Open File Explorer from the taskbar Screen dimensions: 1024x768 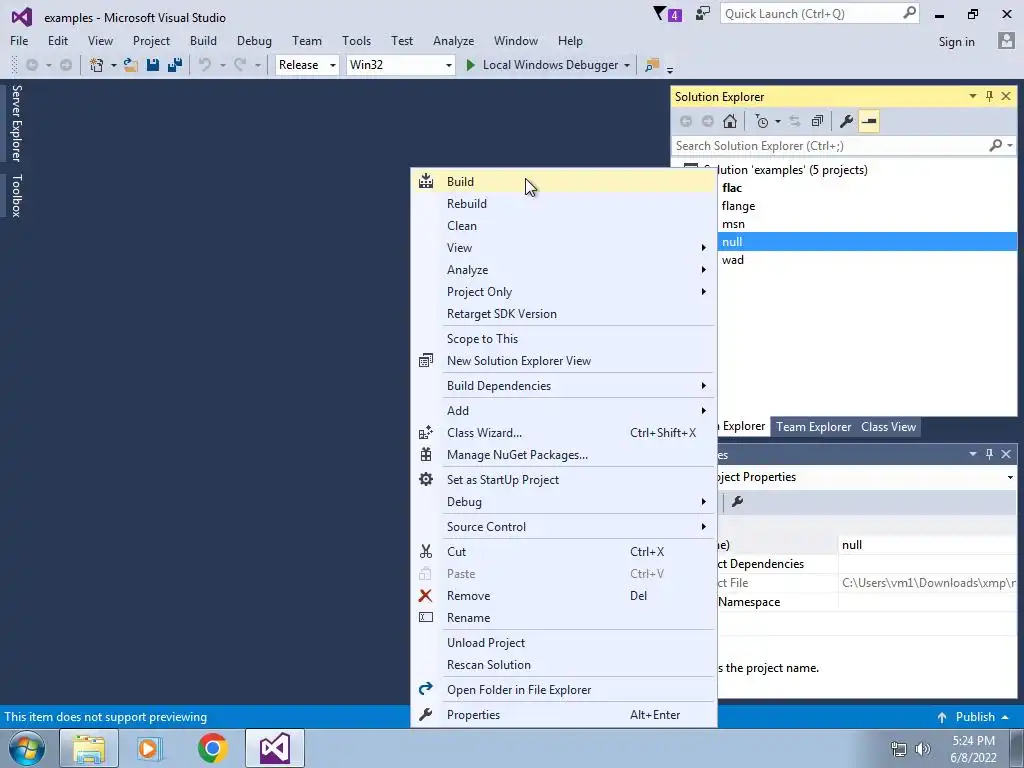coord(89,748)
